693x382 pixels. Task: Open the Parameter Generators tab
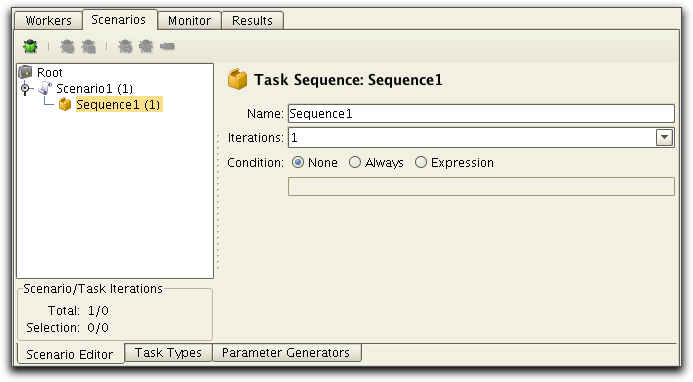click(286, 353)
